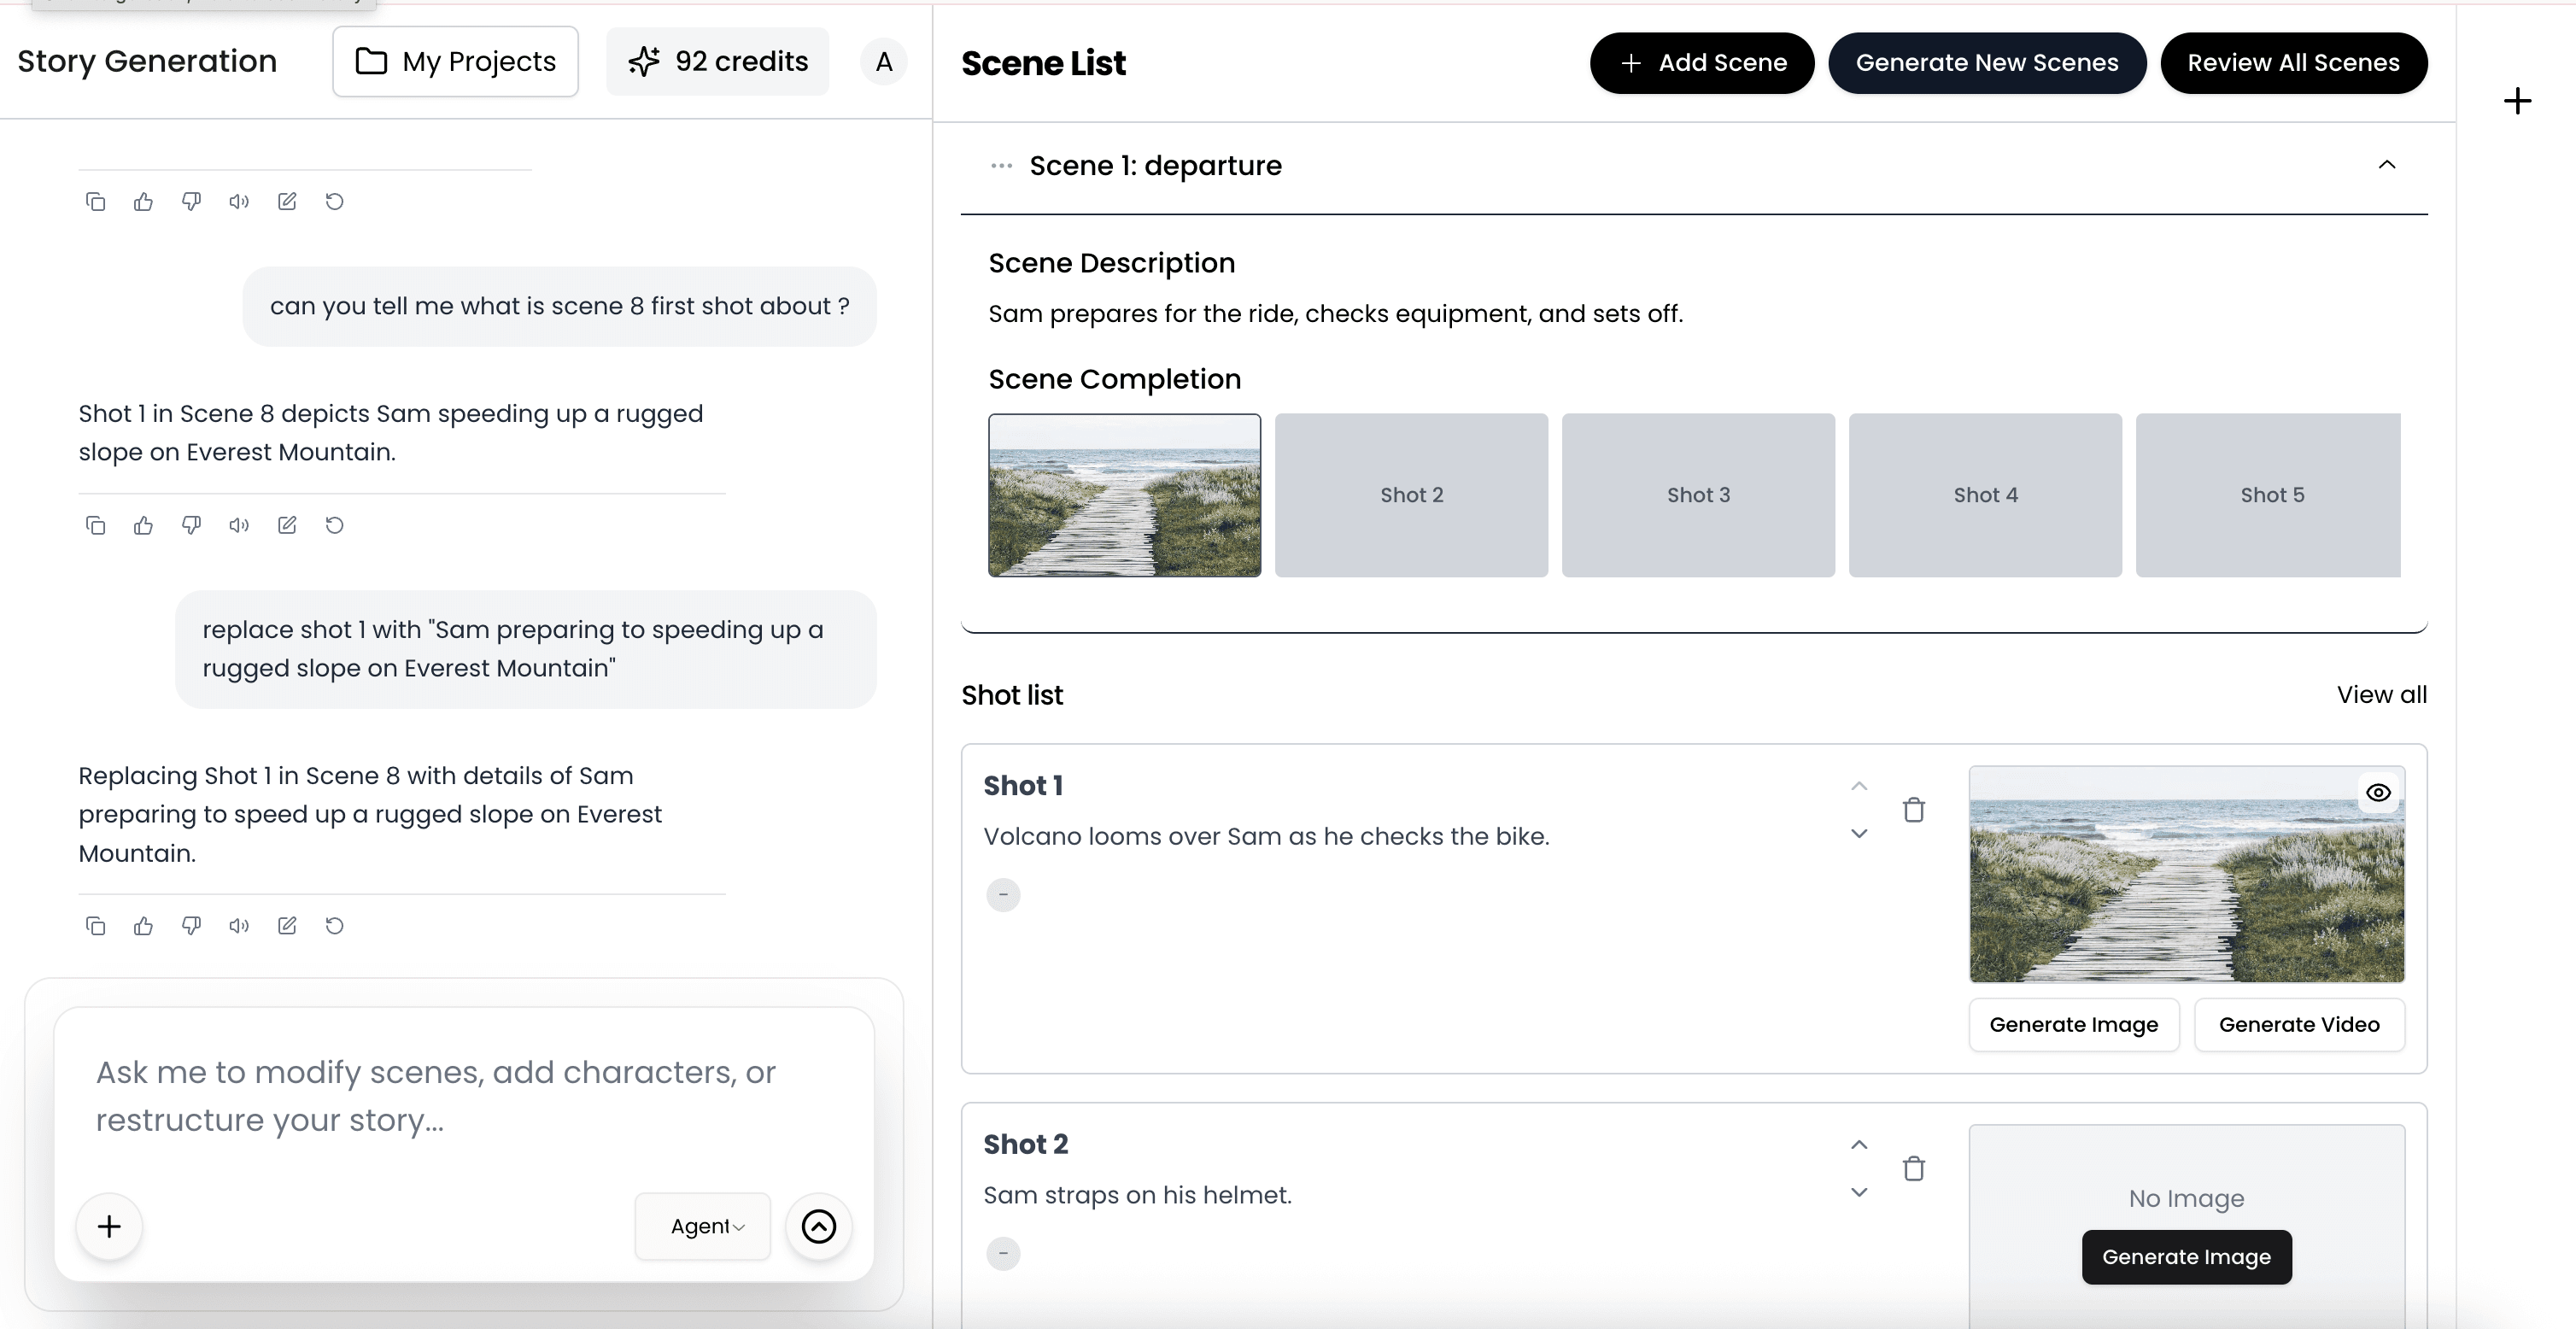Play audio readout of the last response
Screen dimensions: 2576x1329
pos(238,925)
